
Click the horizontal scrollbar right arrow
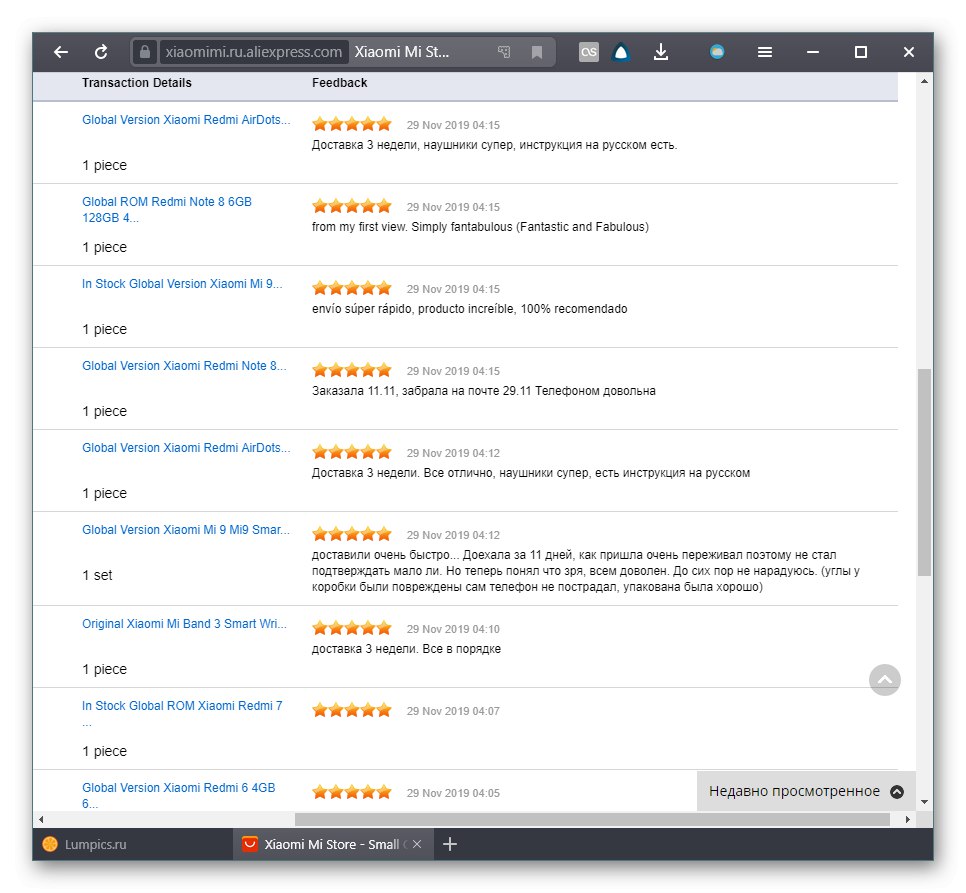click(907, 820)
